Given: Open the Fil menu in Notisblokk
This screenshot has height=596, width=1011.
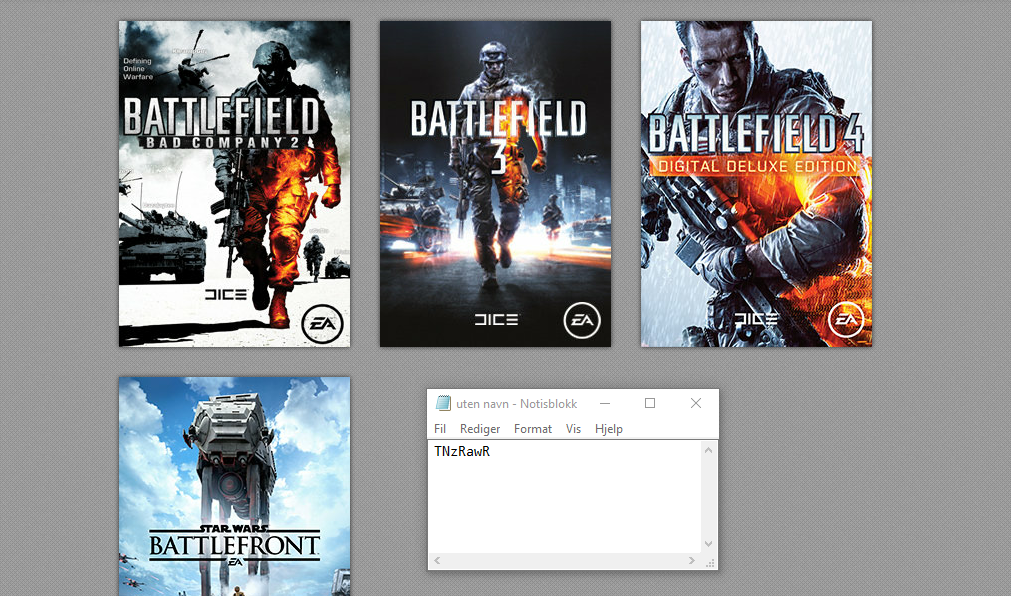Looking at the screenshot, I should tap(440, 429).
